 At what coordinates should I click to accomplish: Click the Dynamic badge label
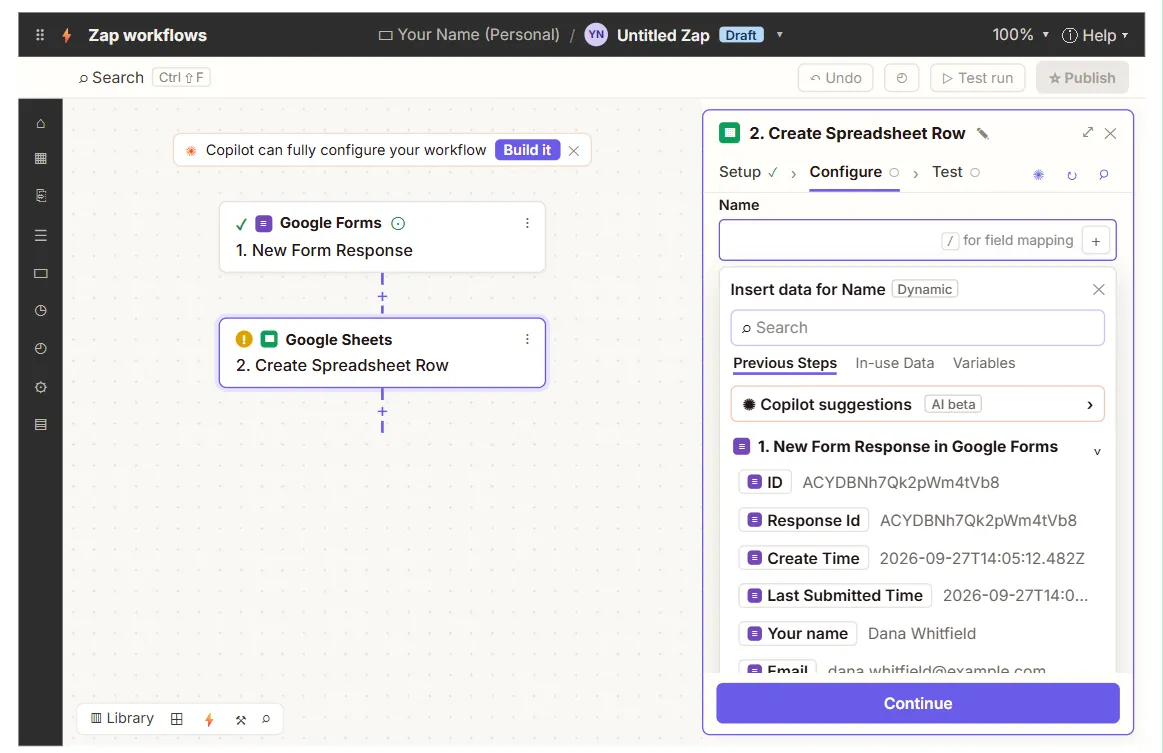point(924,289)
